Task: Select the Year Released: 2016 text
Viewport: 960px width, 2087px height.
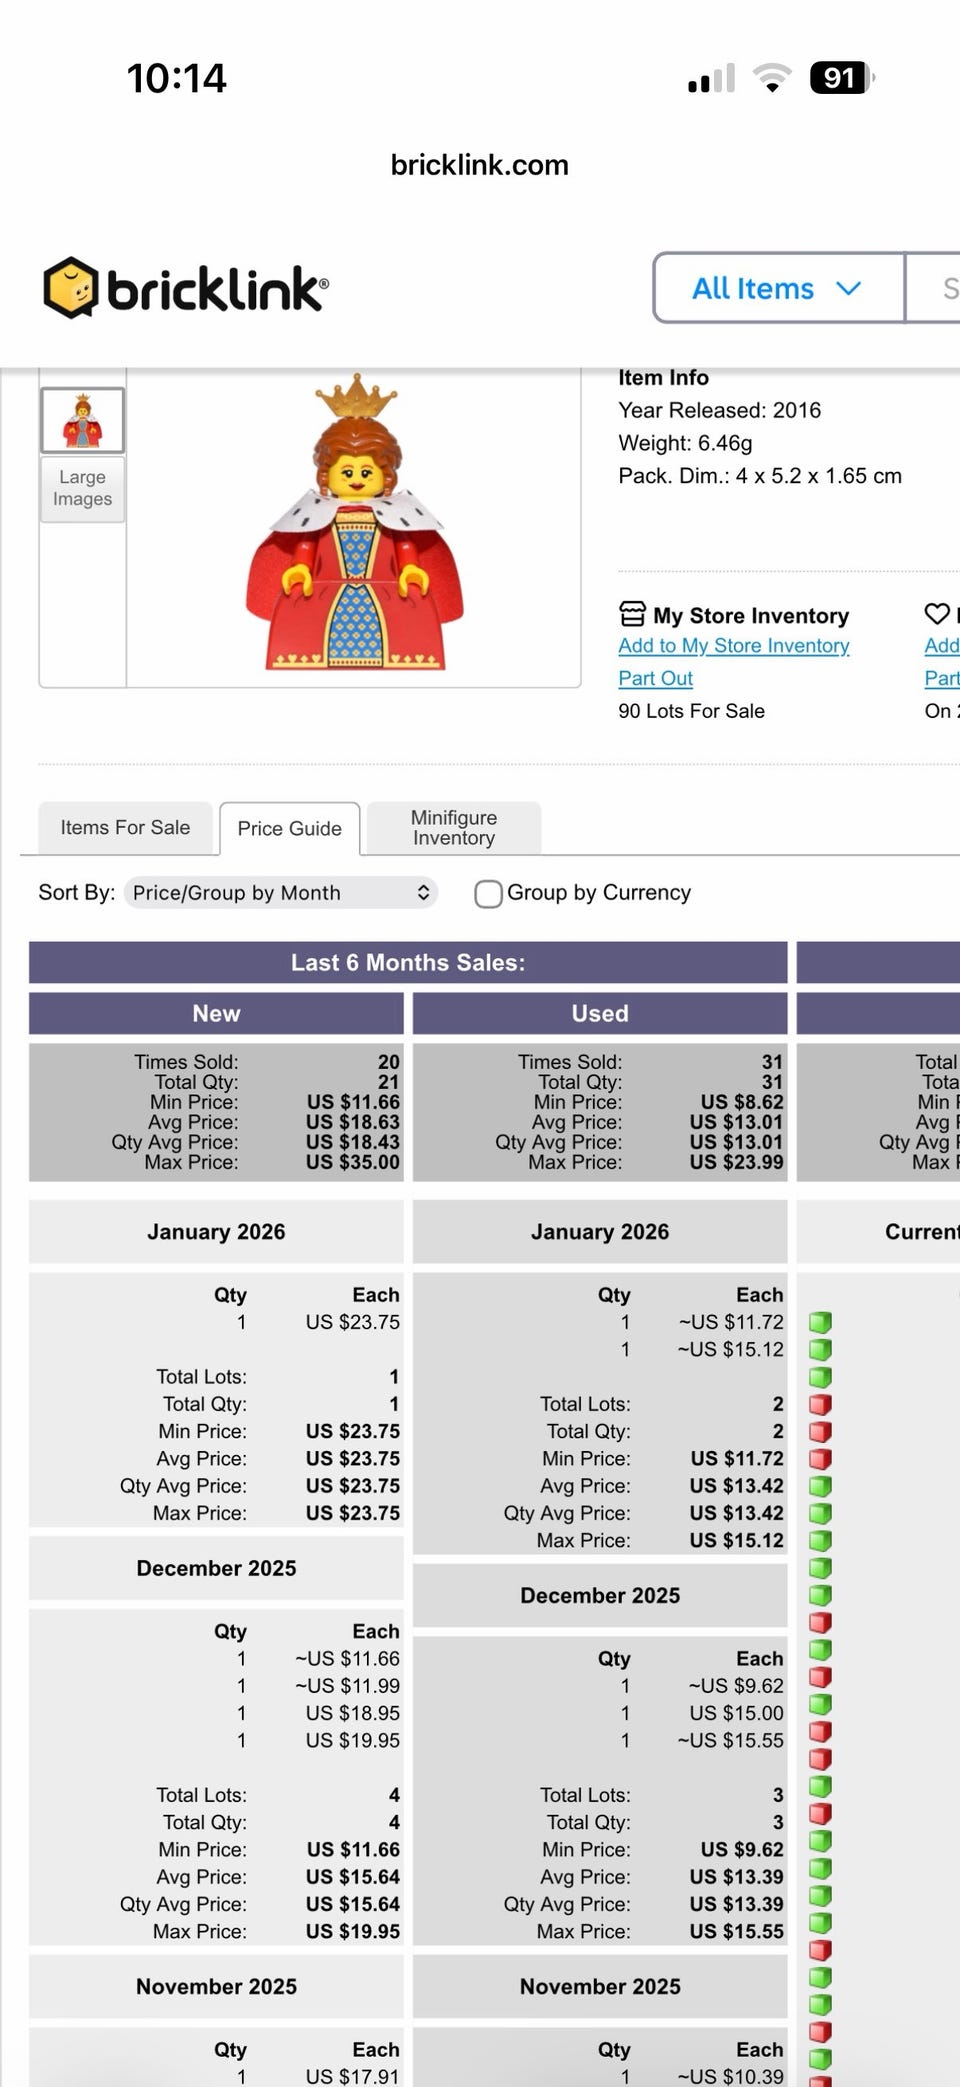Action: point(719,410)
